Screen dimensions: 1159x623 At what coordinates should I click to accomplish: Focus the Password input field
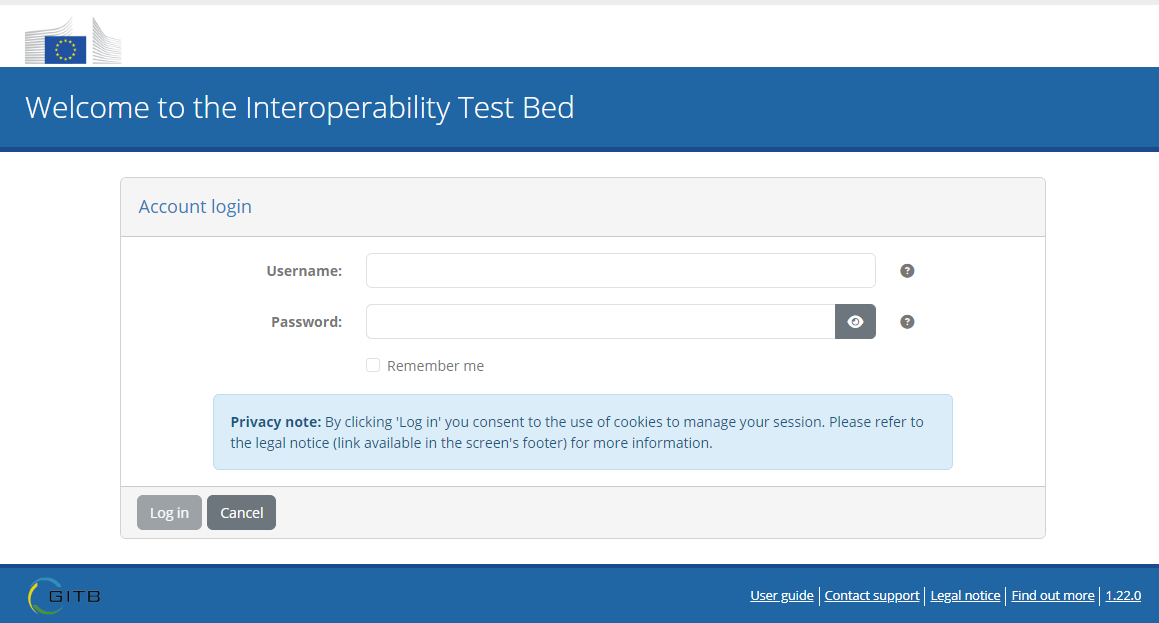click(x=600, y=322)
